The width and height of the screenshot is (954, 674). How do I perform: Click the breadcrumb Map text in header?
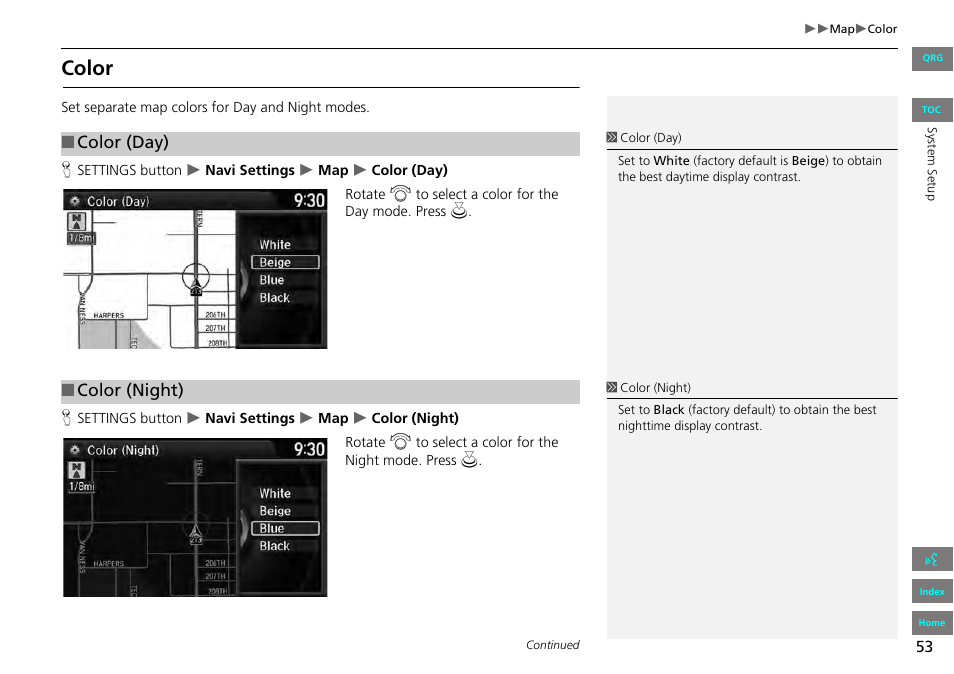[x=842, y=29]
